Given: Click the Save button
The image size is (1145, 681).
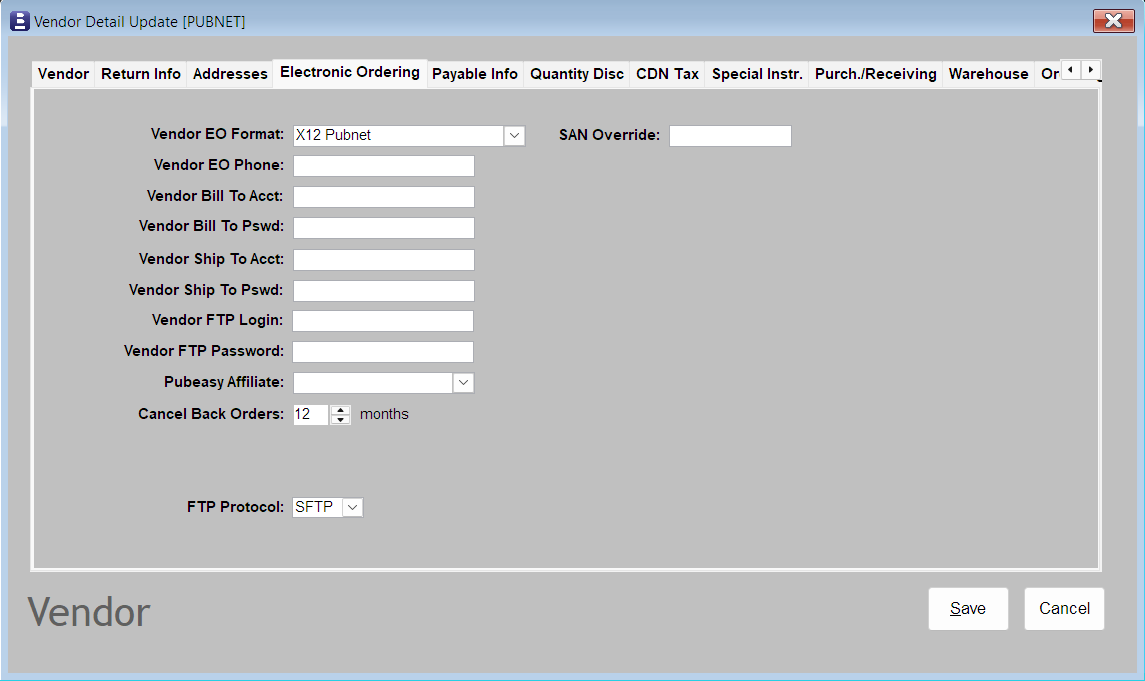Looking at the screenshot, I should point(967,608).
